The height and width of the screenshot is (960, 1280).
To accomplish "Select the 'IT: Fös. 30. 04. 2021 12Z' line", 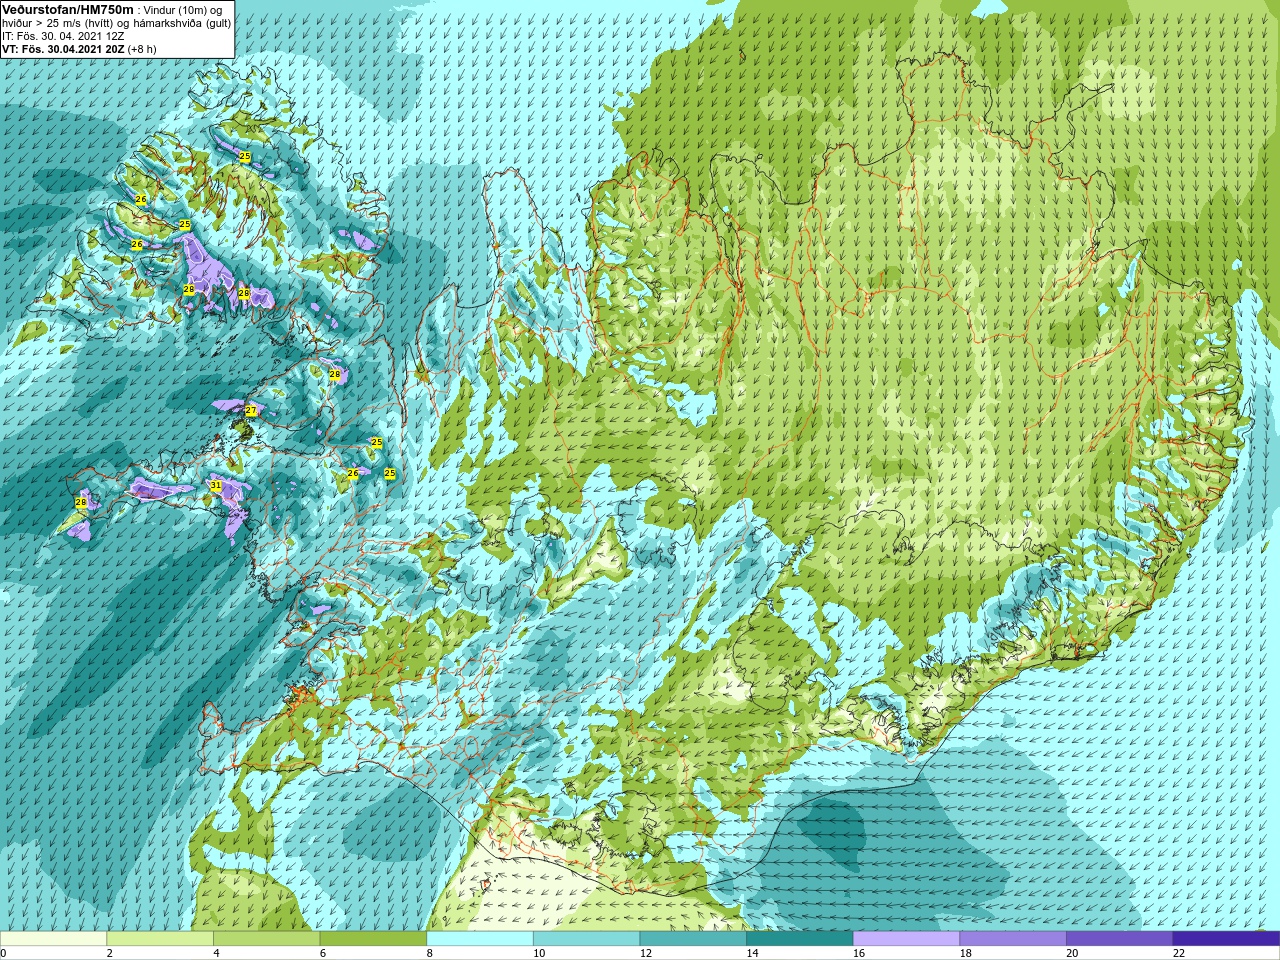I will (62, 36).
